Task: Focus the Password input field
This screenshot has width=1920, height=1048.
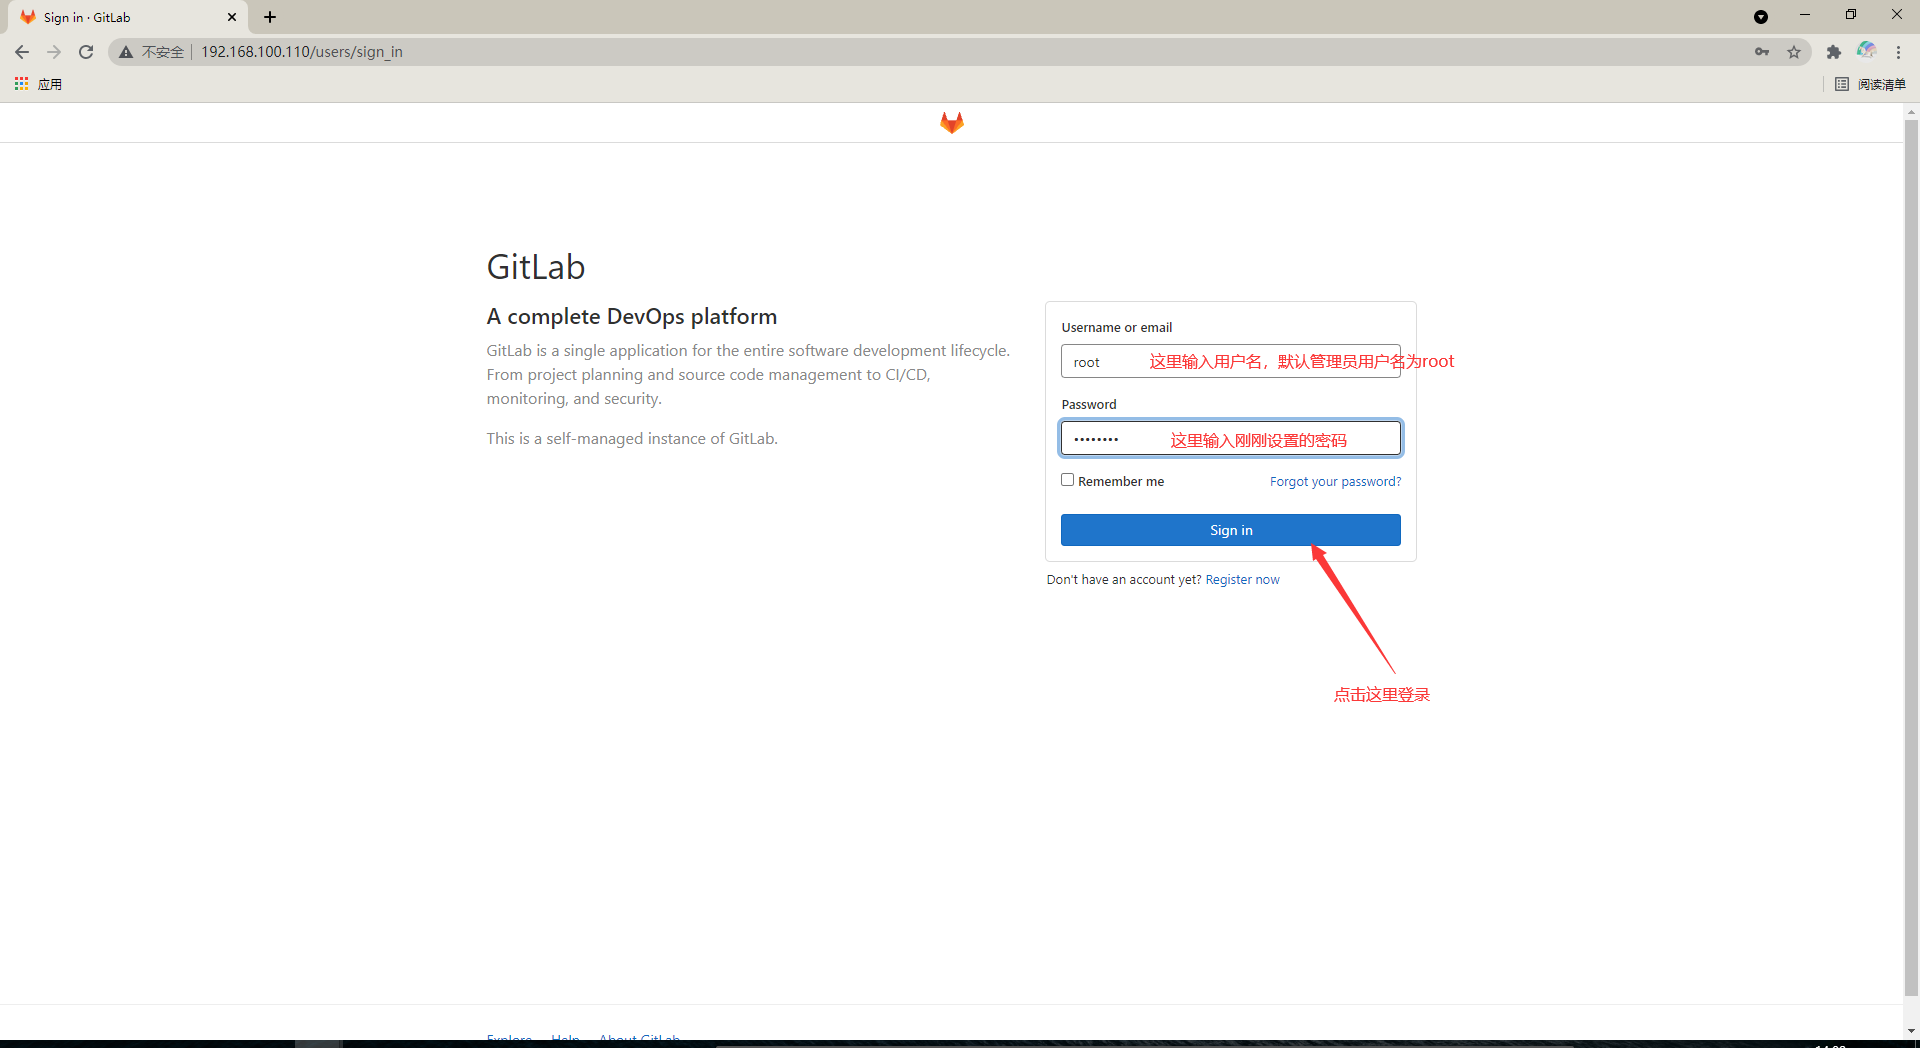Action: click(1230, 438)
